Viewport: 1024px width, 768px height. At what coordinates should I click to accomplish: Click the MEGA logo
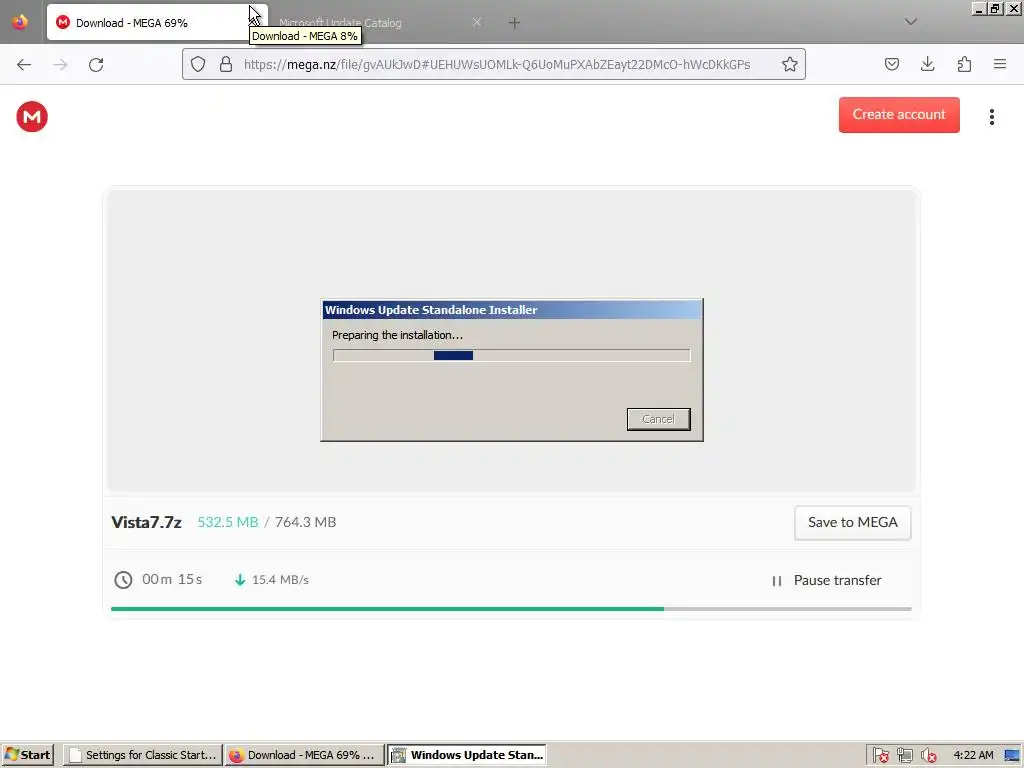(x=32, y=117)
